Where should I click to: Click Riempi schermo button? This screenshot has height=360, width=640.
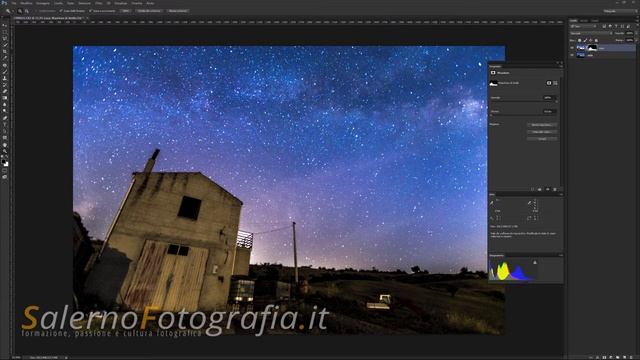(178, 11)
